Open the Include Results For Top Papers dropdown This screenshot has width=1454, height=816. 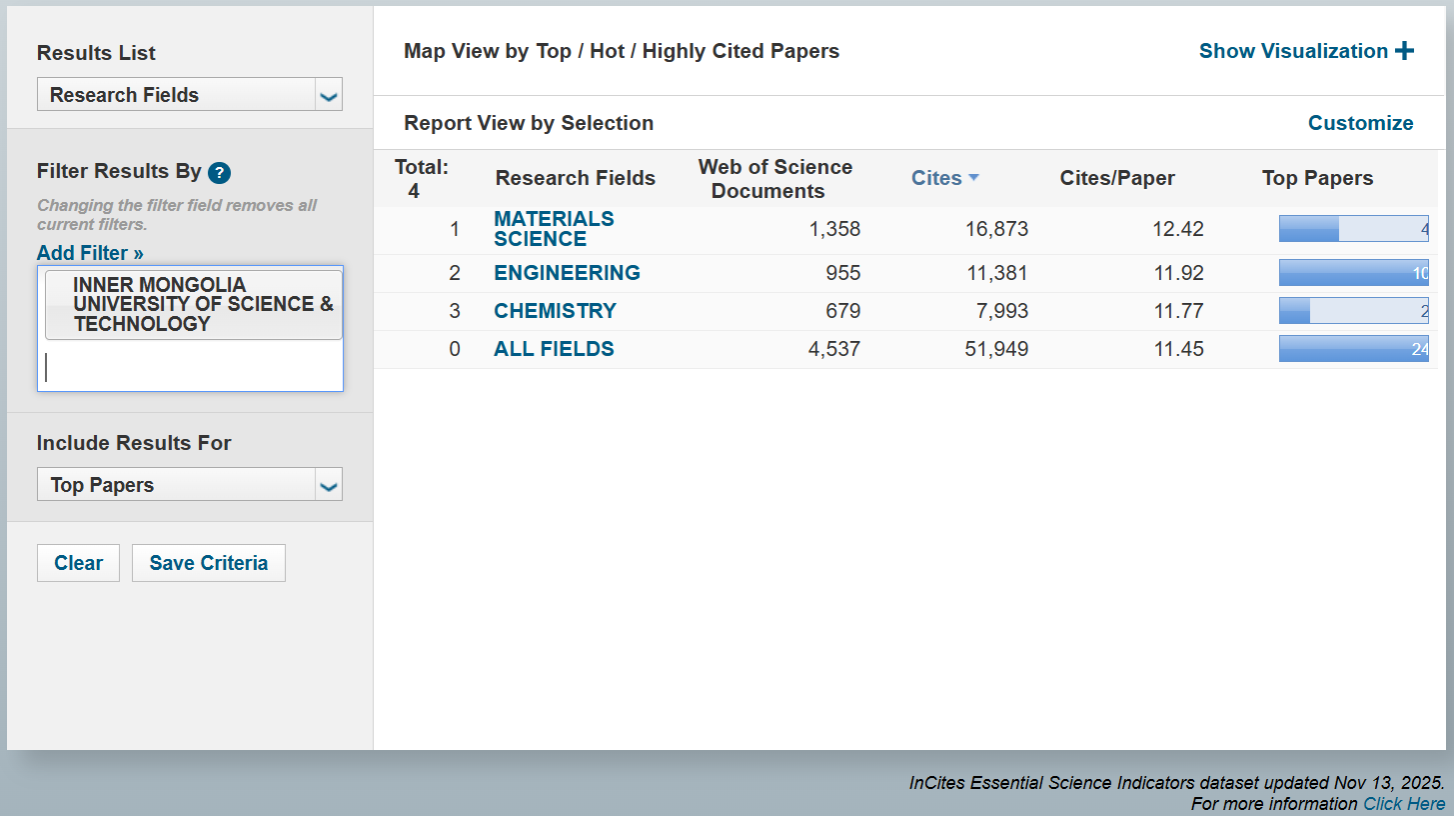pos(189,485)
